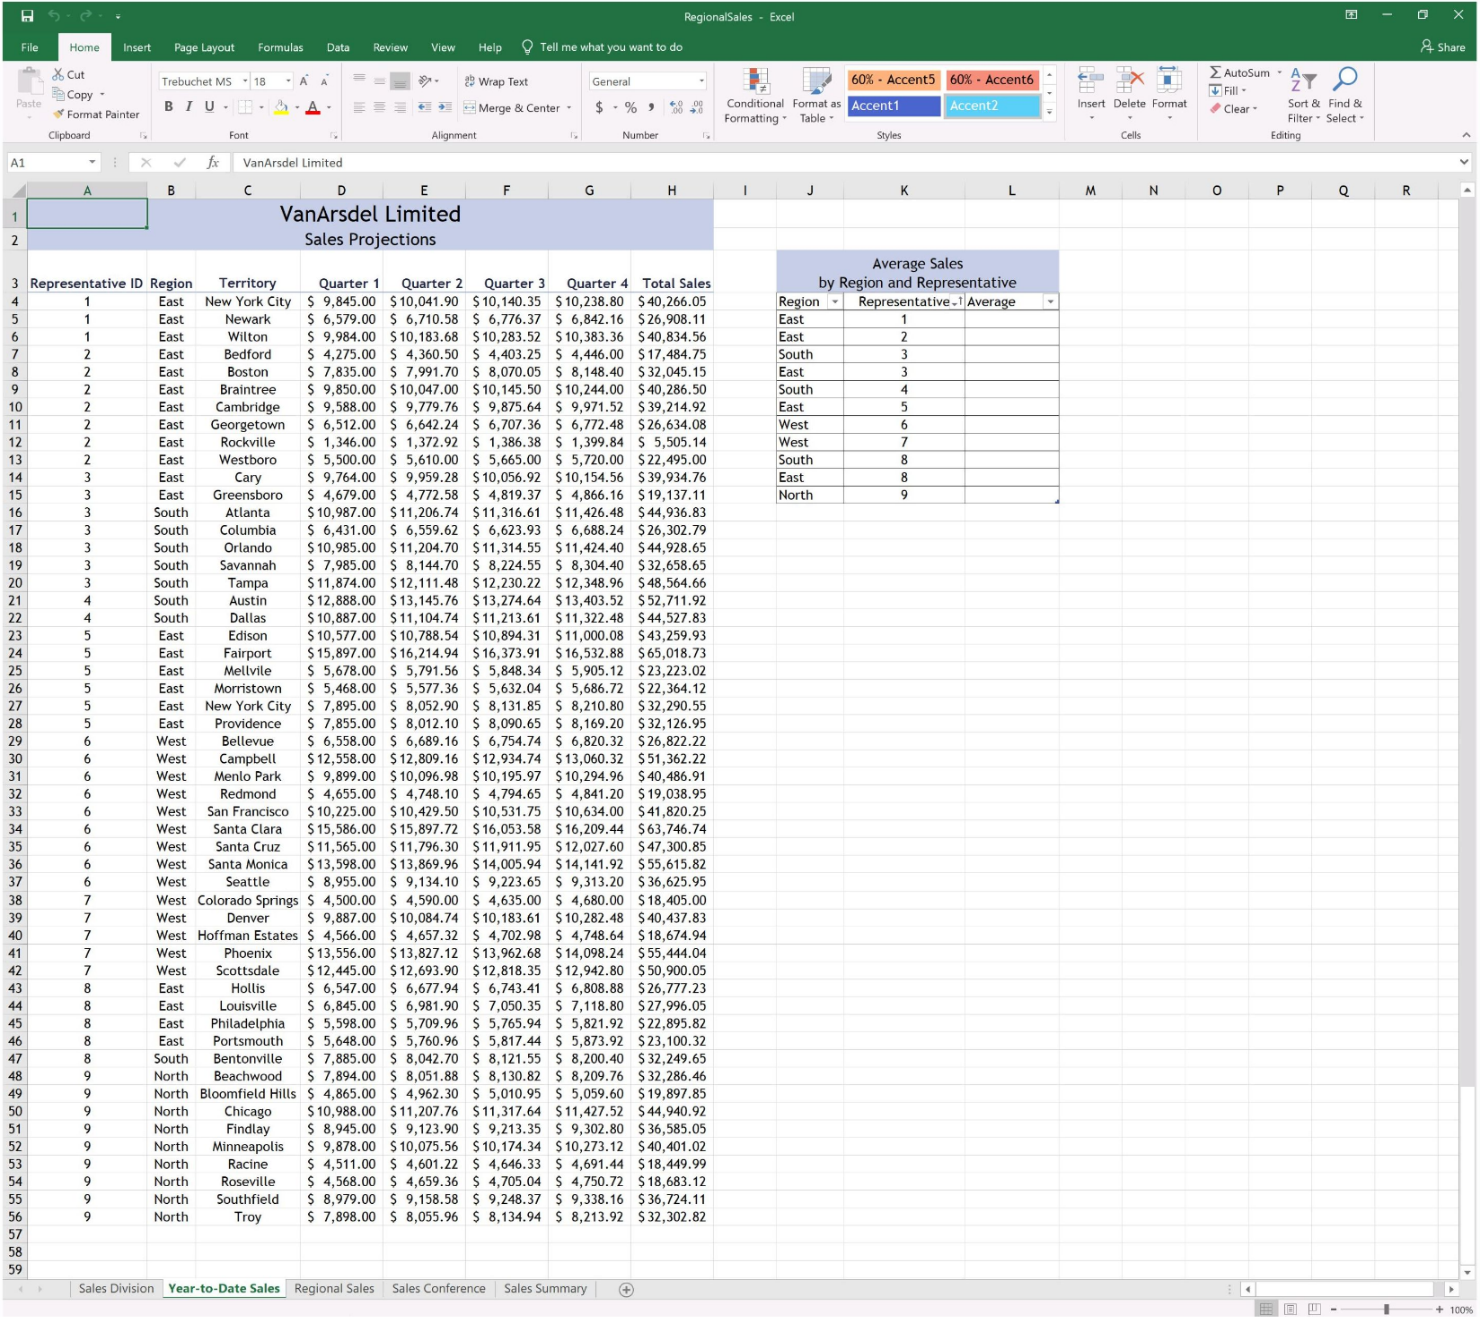Screen dimensions: 1480x1322
Task: Click the Share button
Action: [x=1443, y=47]
